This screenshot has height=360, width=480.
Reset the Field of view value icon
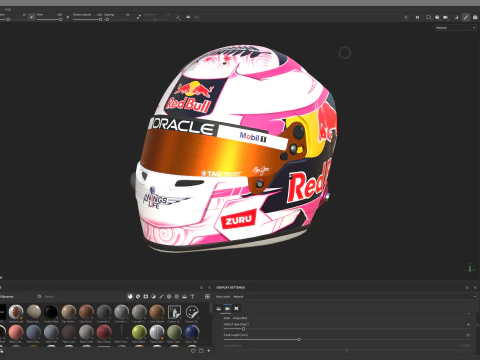(468, 324)
